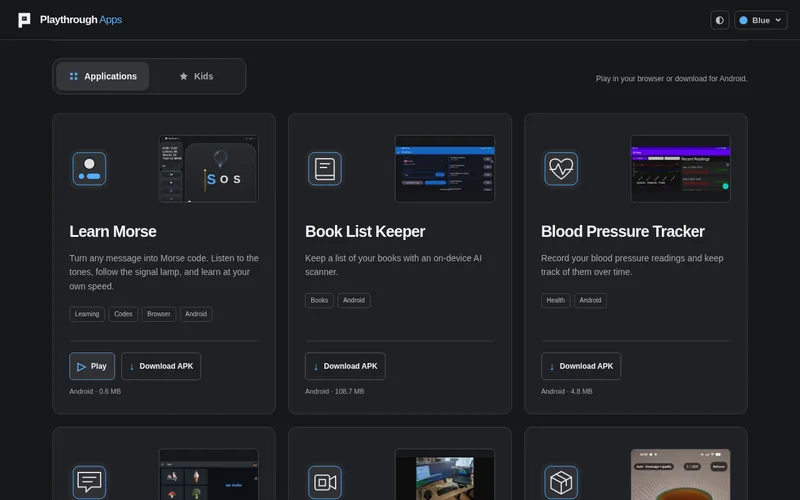Screen dimensions: 800x500
Task: Open the Blue color theme dropdown
Action: tap(760, 20)
